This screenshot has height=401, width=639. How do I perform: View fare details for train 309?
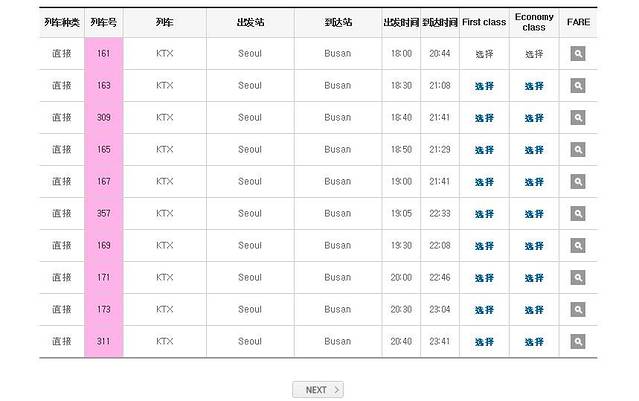coord(577,118)
